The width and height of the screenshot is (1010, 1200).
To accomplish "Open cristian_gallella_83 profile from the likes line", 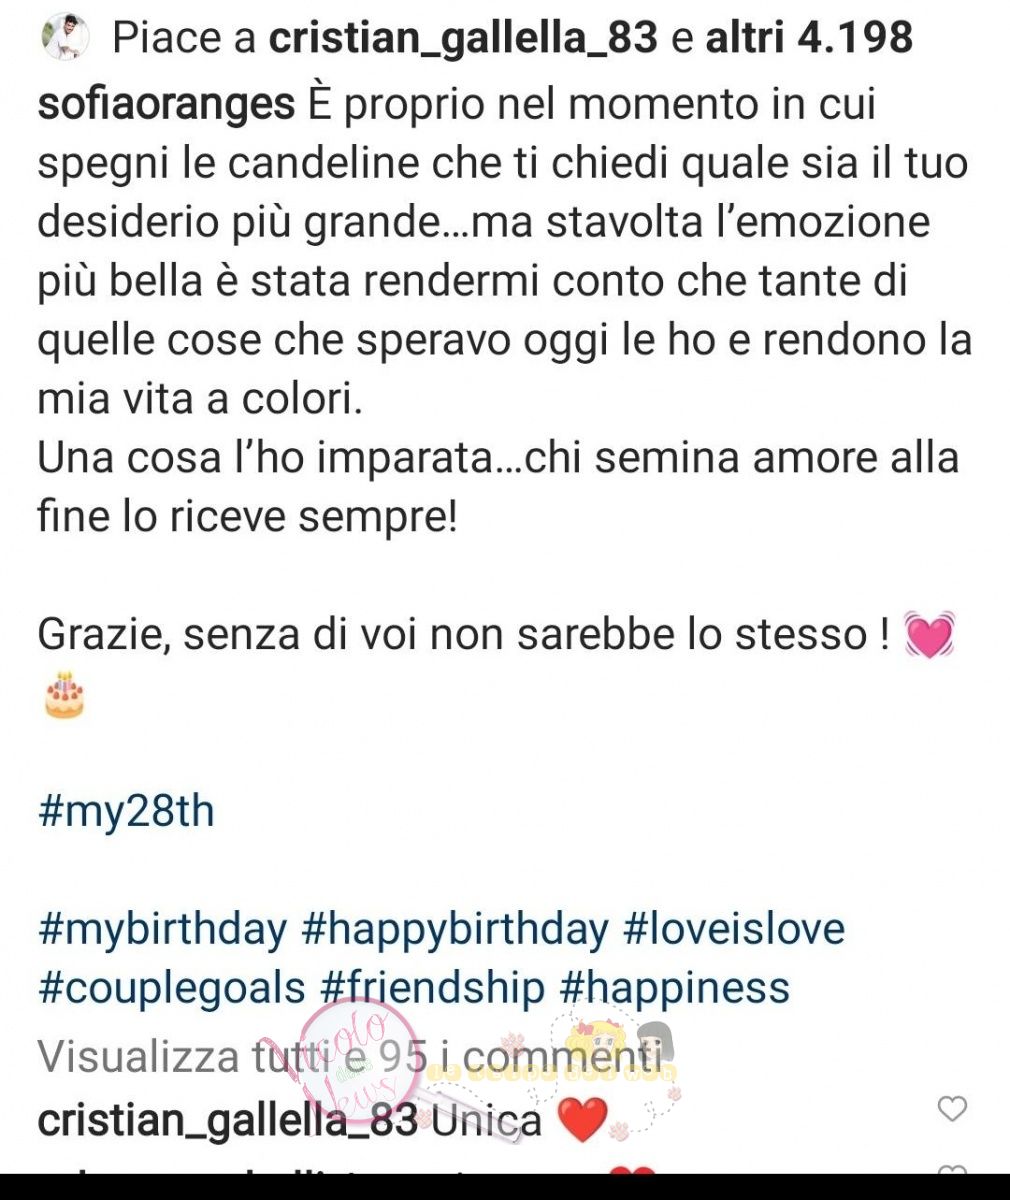I will (464, 38).
